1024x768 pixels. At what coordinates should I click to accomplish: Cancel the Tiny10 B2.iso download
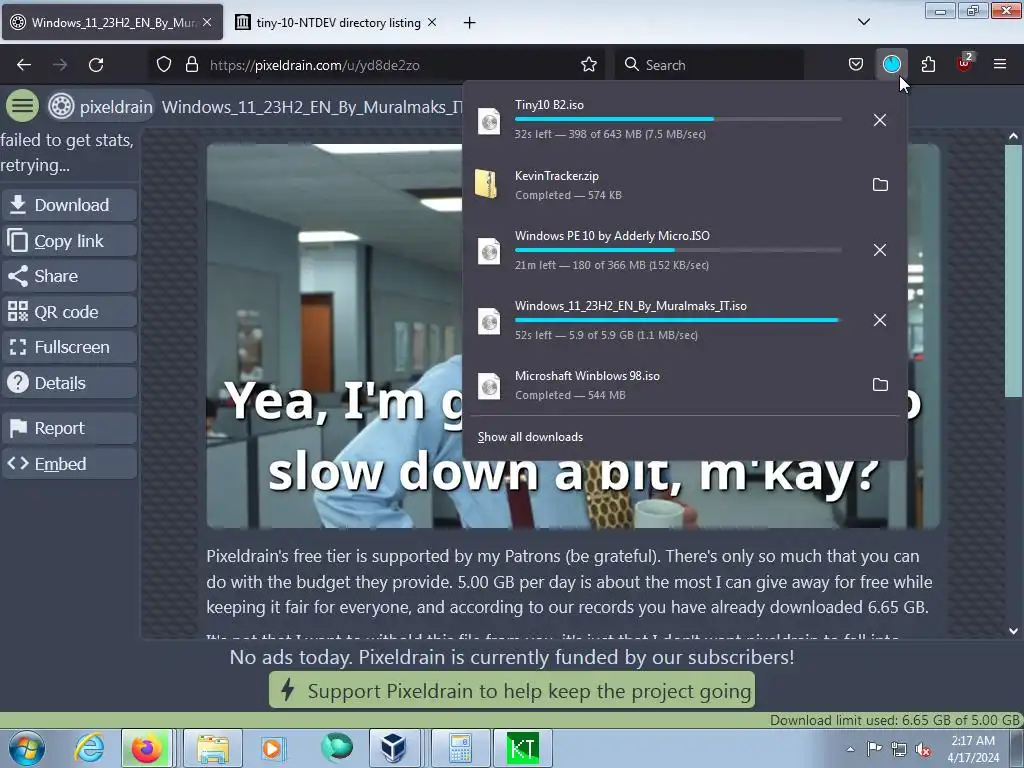880,120
